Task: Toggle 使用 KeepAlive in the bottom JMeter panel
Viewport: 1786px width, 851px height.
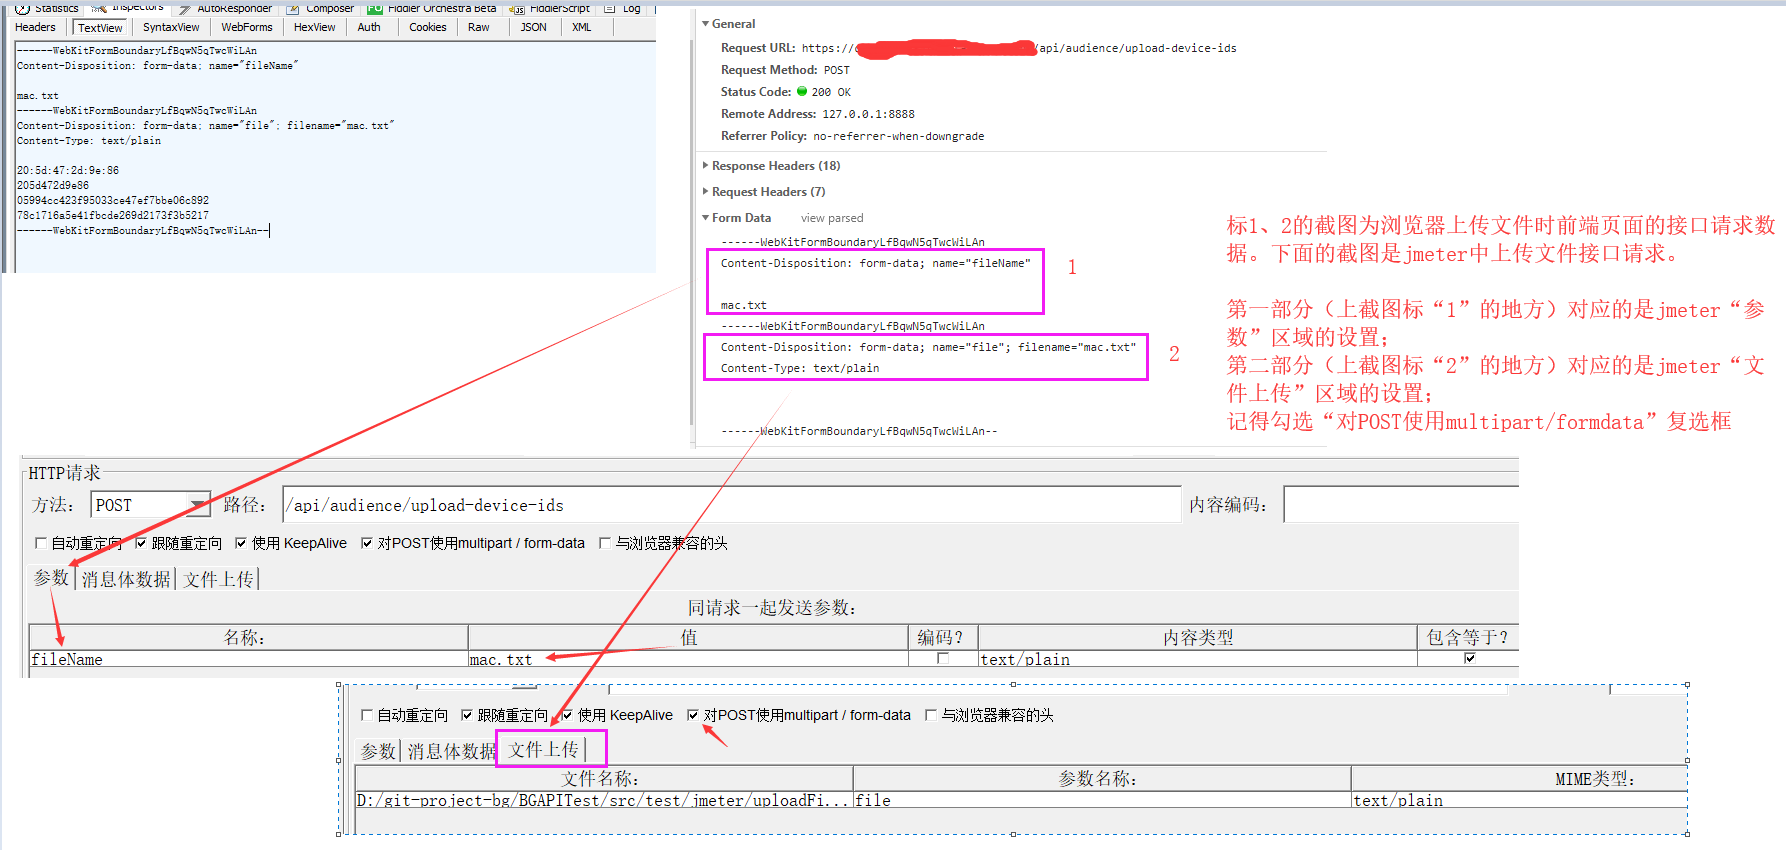Action: point(567,715)
